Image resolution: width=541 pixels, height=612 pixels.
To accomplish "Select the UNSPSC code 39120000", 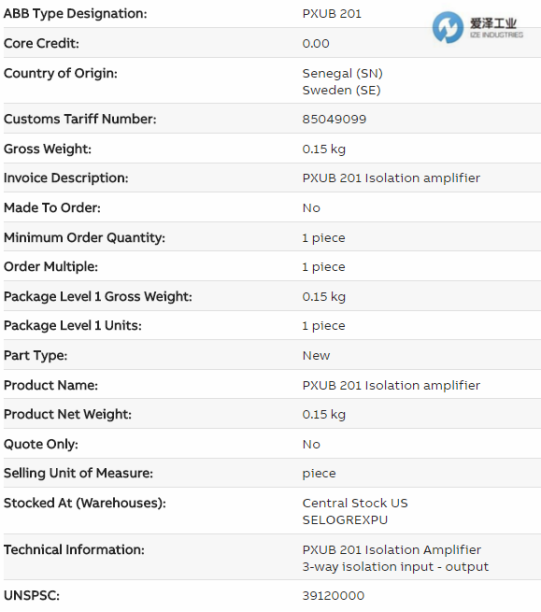I will [333, 596].
